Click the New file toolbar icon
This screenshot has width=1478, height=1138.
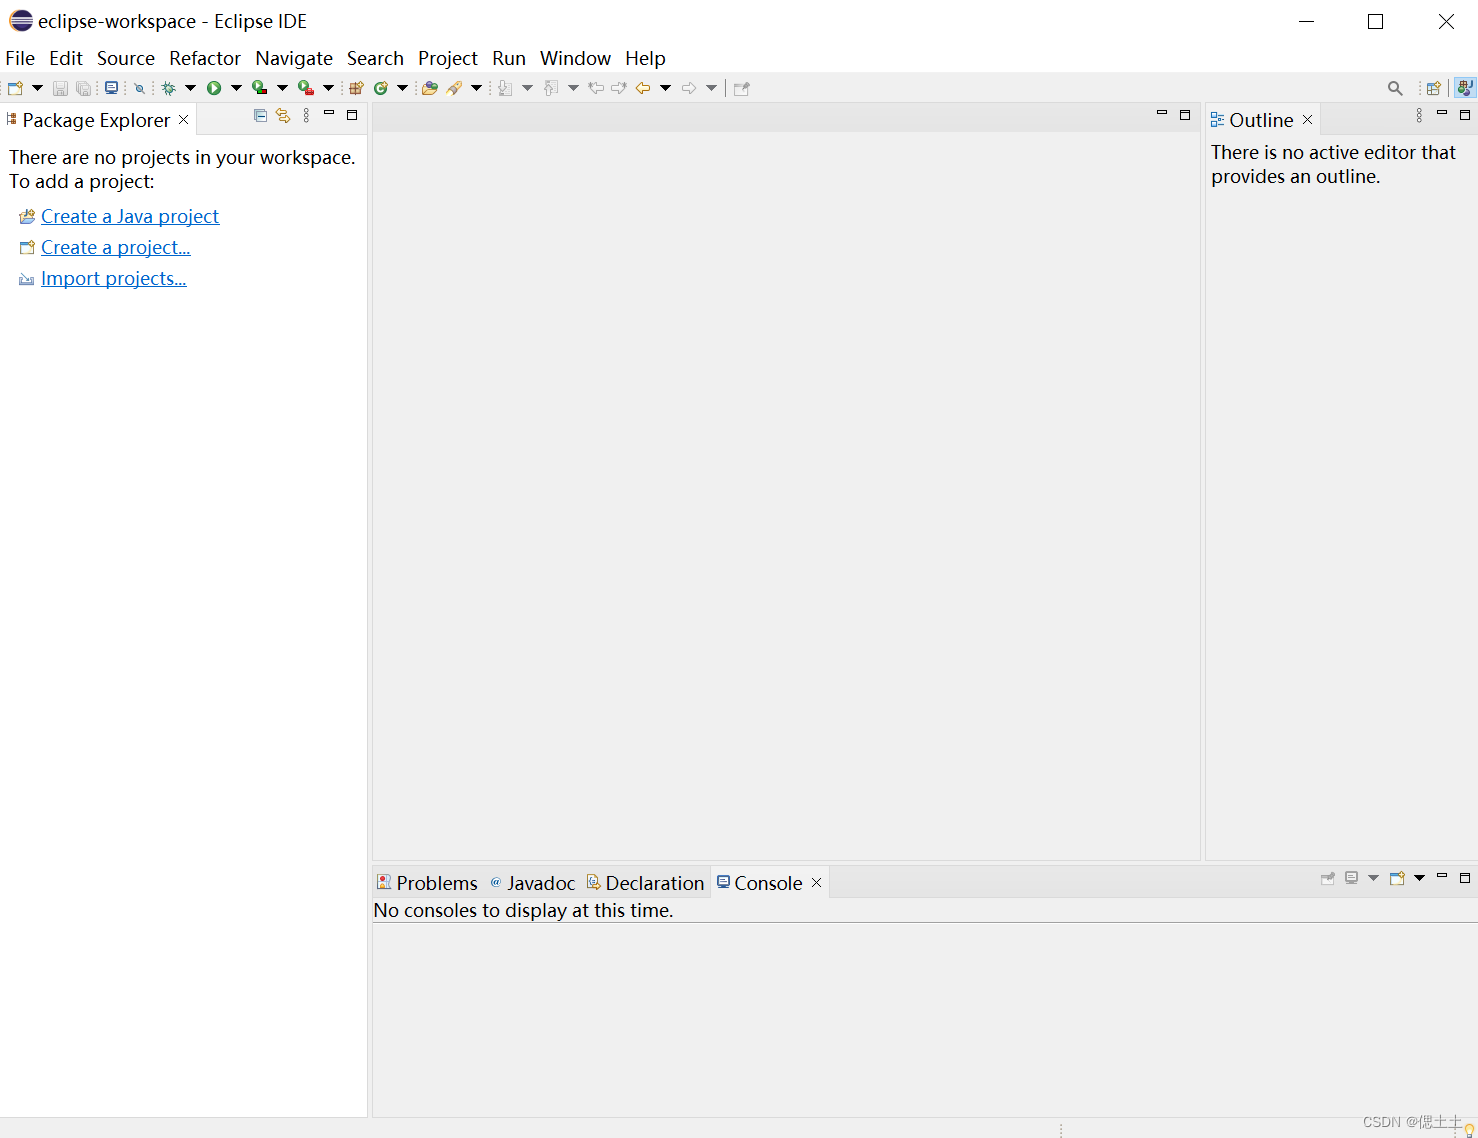(x=15, y=88)
